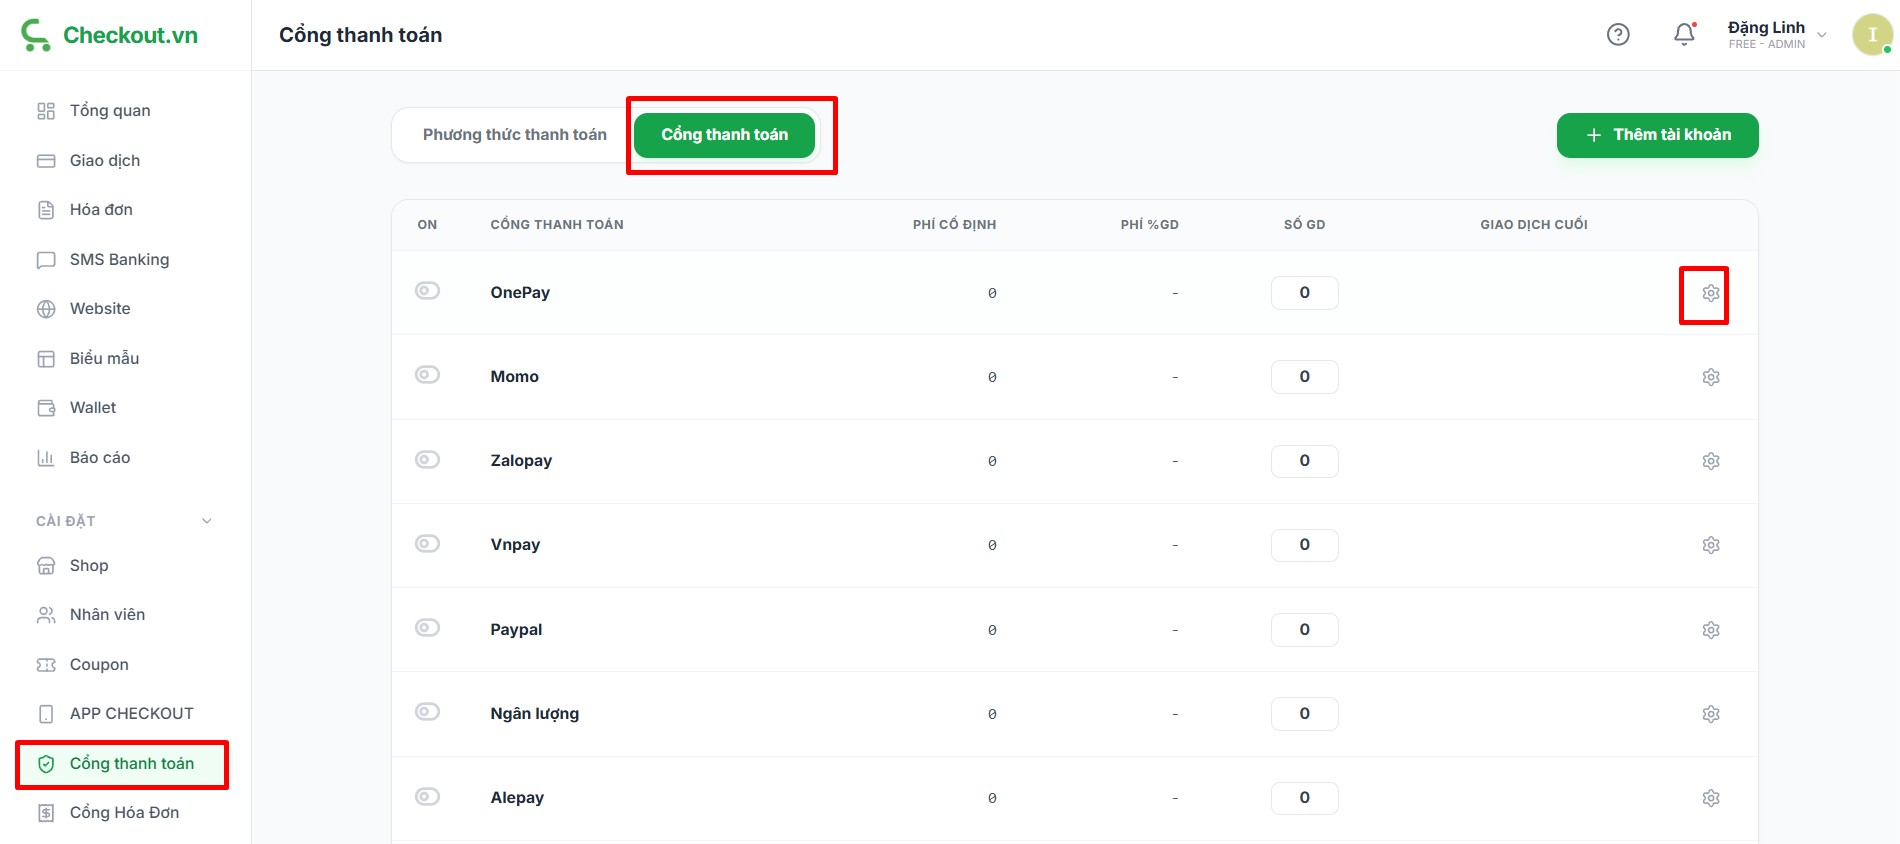Open settings gear for Alepay gateway

(x=1710, y=798)
